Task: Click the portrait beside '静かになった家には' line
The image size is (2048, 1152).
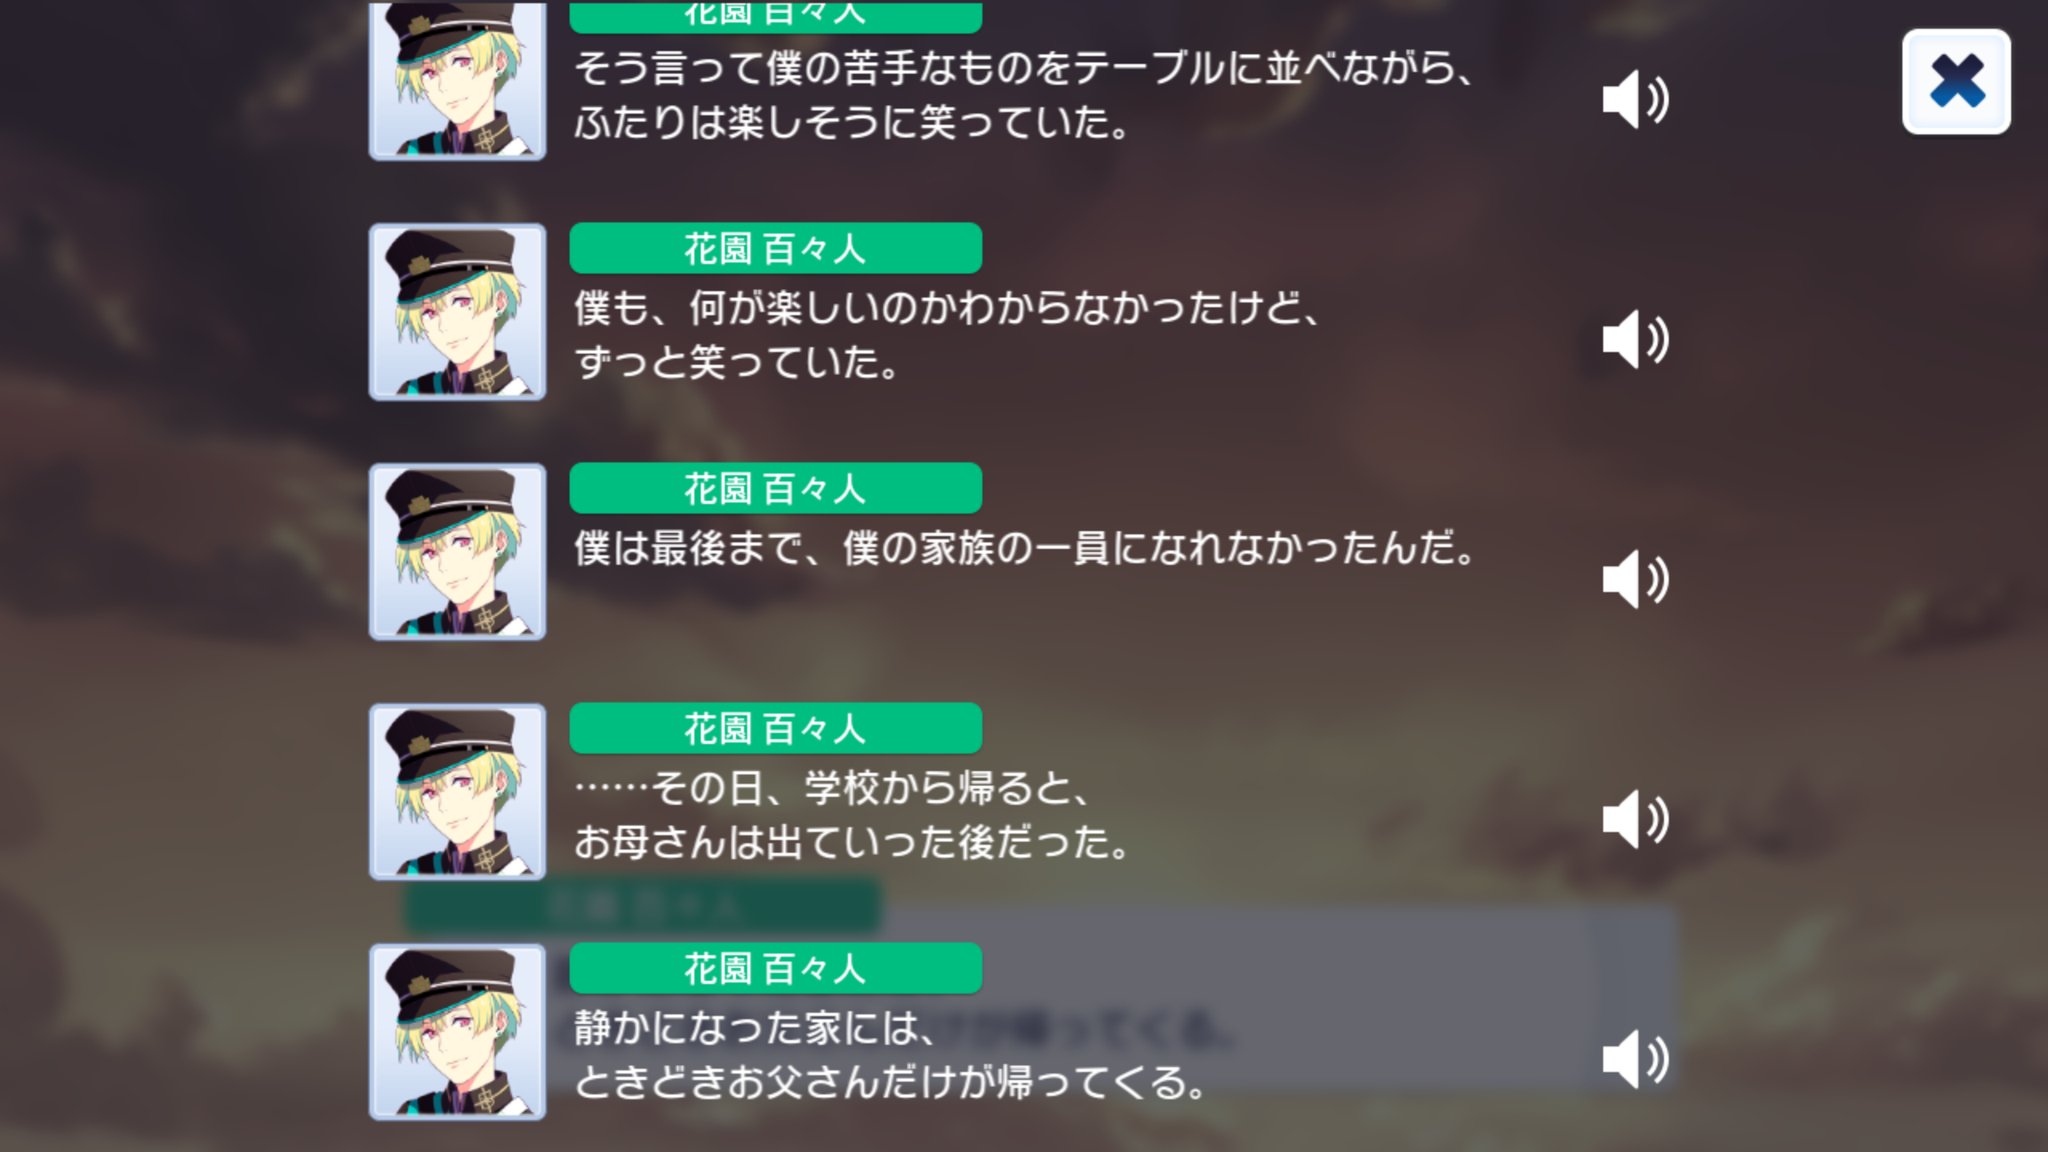Action: (x=457, y=1032)
